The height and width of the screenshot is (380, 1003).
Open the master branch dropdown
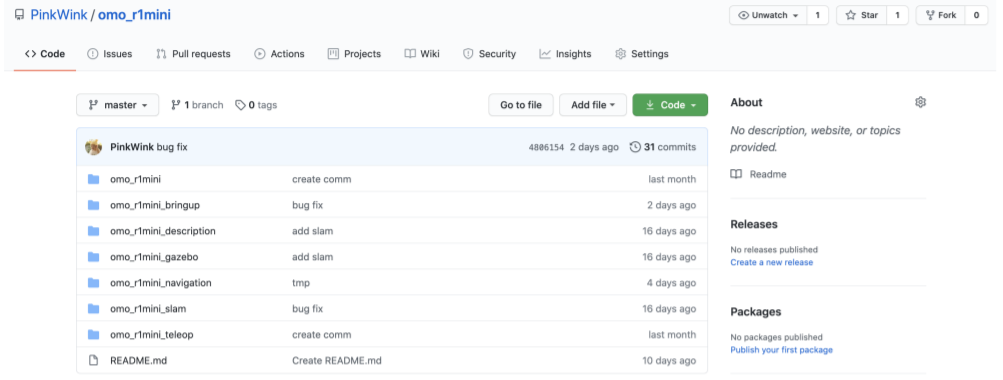click(x=118, y=105)
